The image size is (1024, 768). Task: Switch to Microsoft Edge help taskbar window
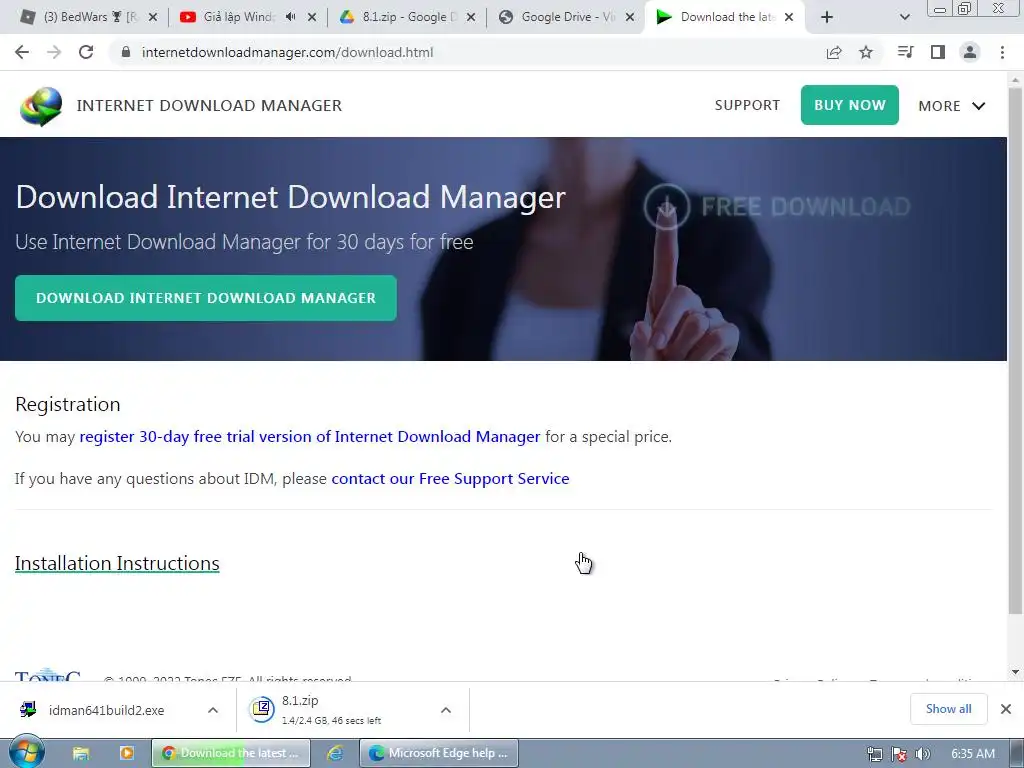pos(439,753)
